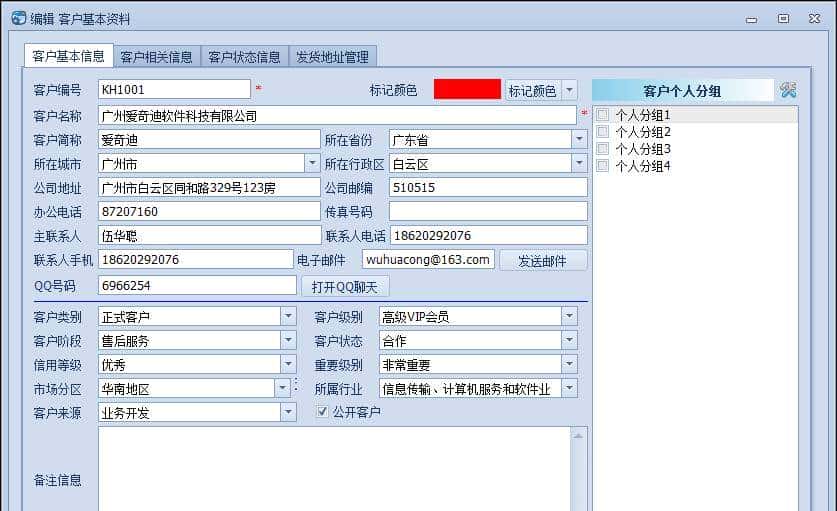Switch to 客户状态信息 tab
Image resolution: width=837 pixels, height=511 pixels.
(x=244, y=57)
